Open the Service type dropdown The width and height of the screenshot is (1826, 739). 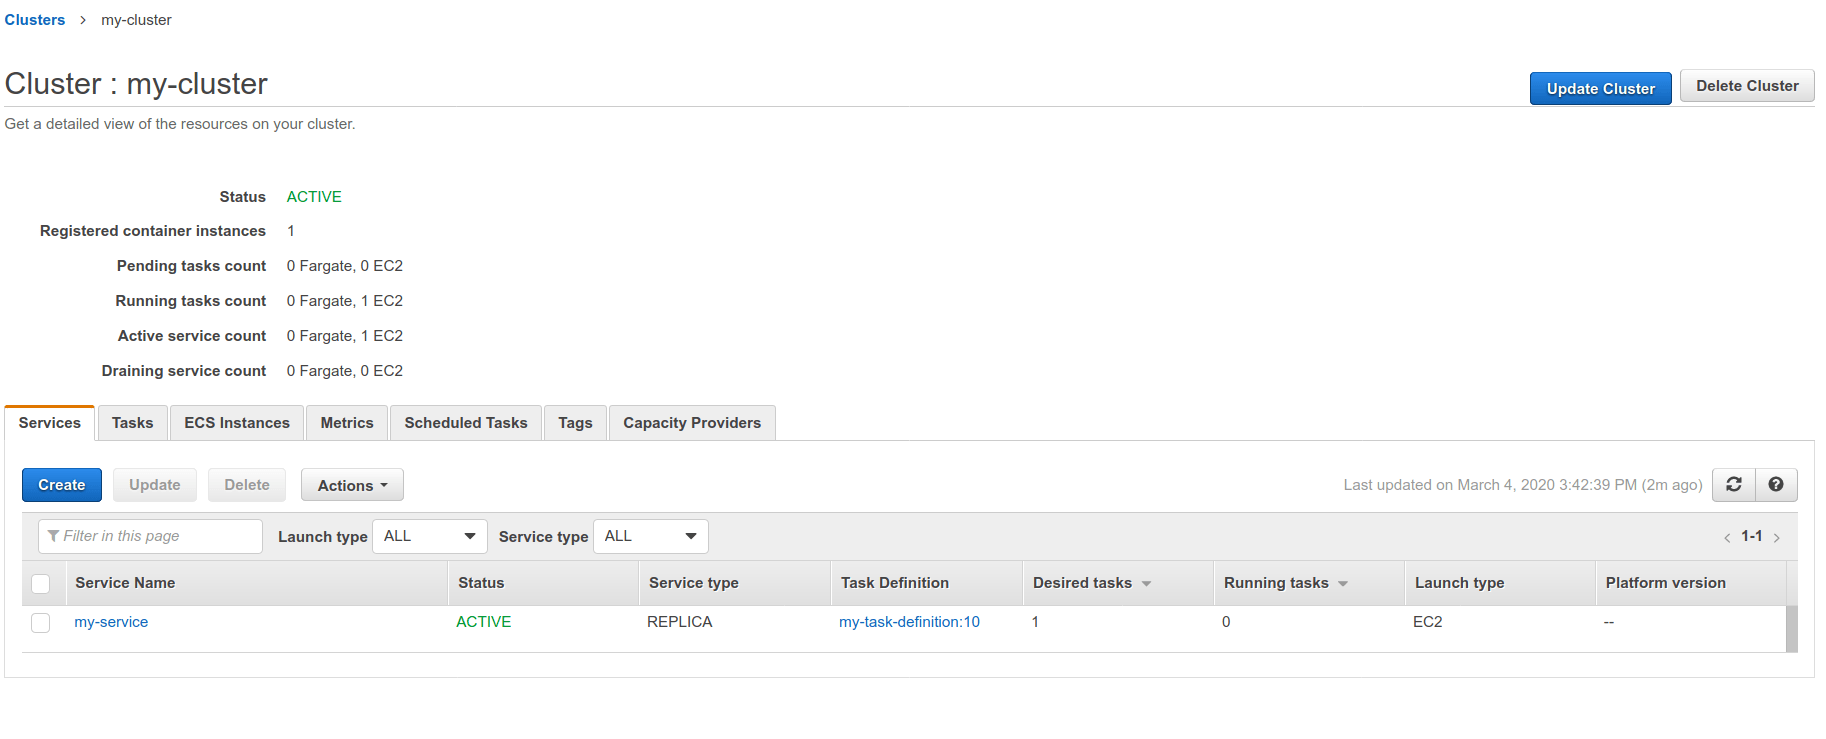(x=650, y=537)
